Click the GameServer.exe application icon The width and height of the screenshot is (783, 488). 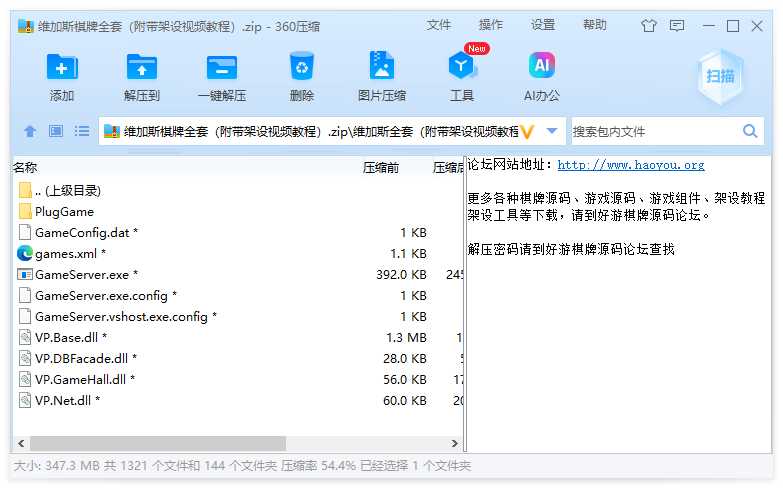click(x=25, y=274)
